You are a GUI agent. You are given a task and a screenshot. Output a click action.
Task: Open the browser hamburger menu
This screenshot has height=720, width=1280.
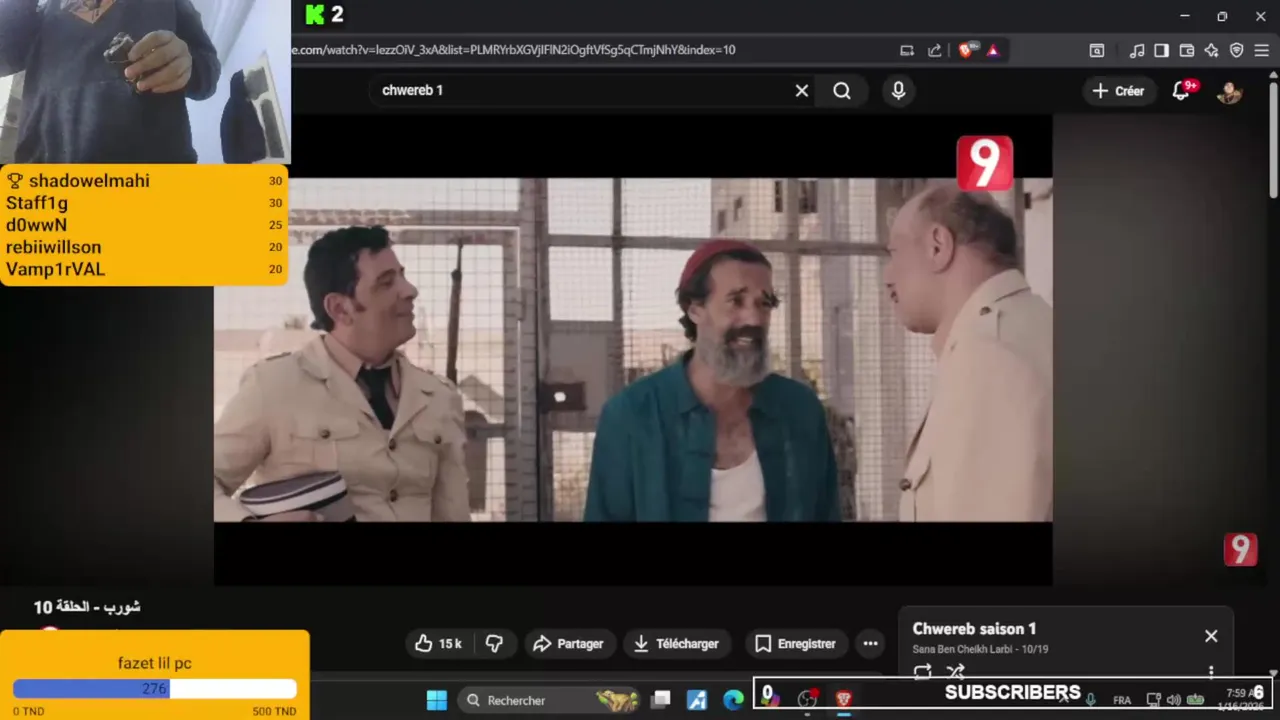tap(1261, 50)
